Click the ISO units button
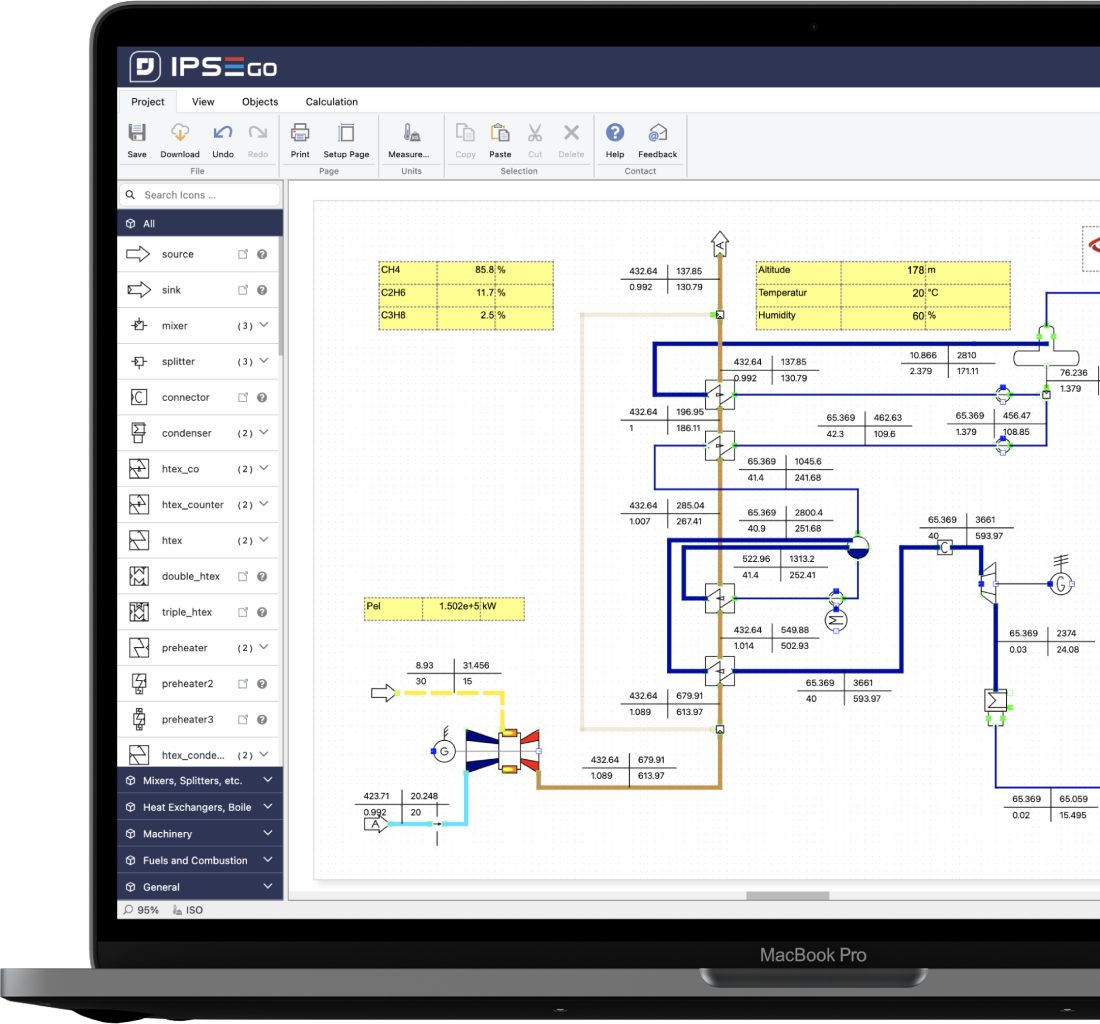Screen dimensions: 1100x1024 (187, 909)
